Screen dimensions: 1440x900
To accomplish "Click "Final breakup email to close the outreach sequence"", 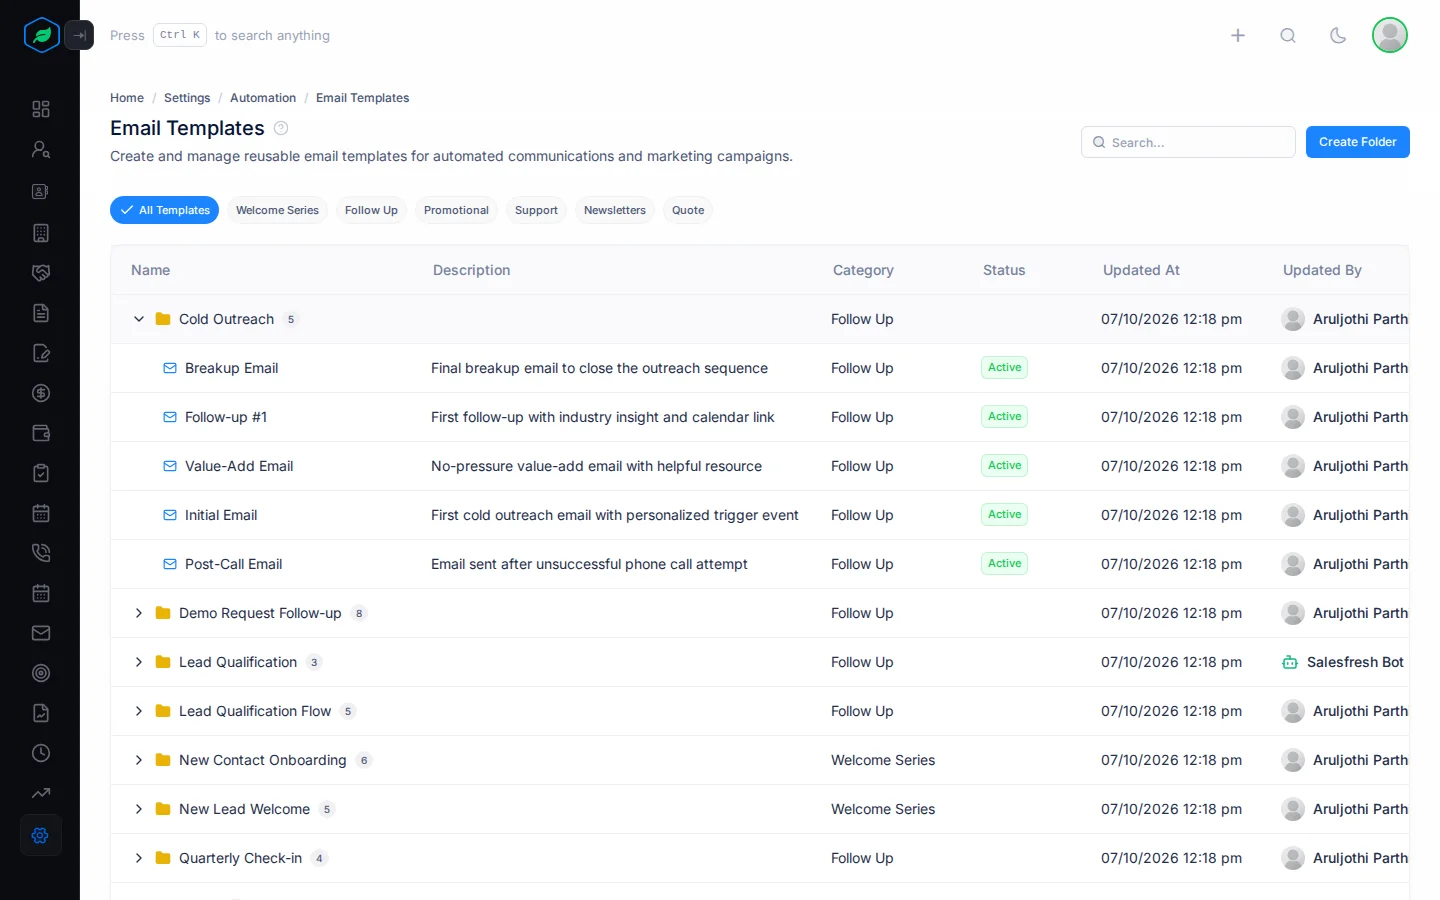I will coord(599,368).
